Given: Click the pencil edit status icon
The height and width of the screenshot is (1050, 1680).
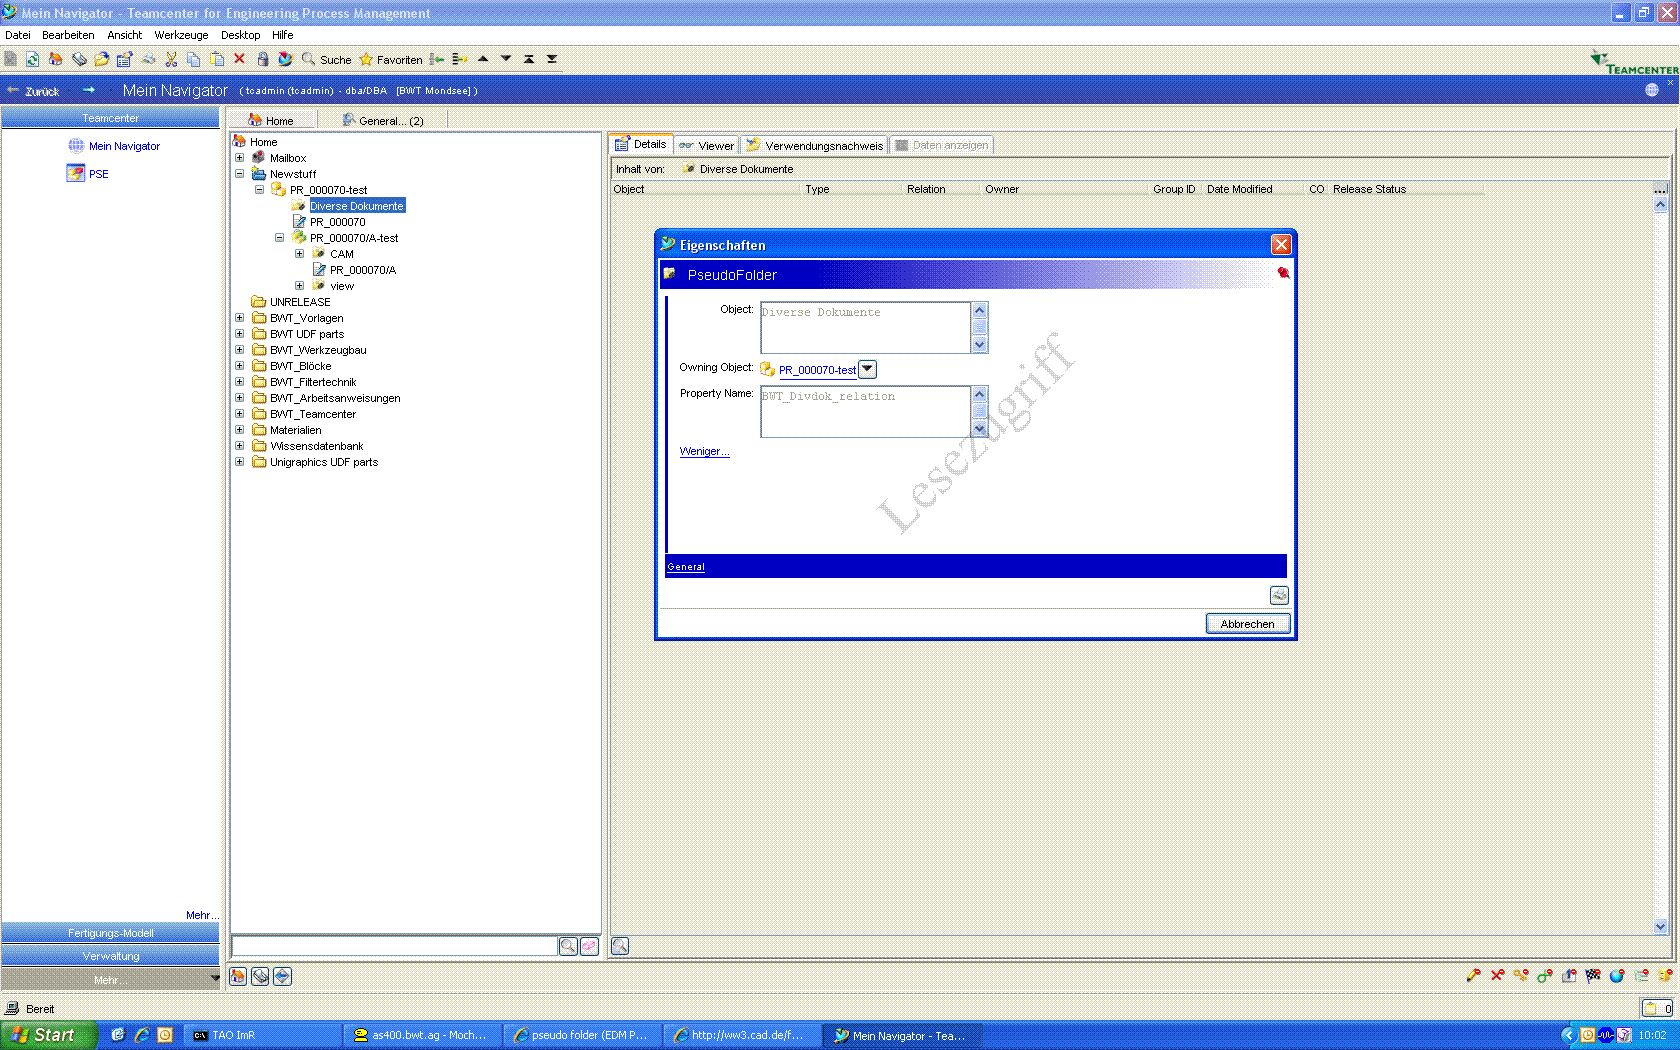Looking at the screenshot, I should click(1473, 975).
